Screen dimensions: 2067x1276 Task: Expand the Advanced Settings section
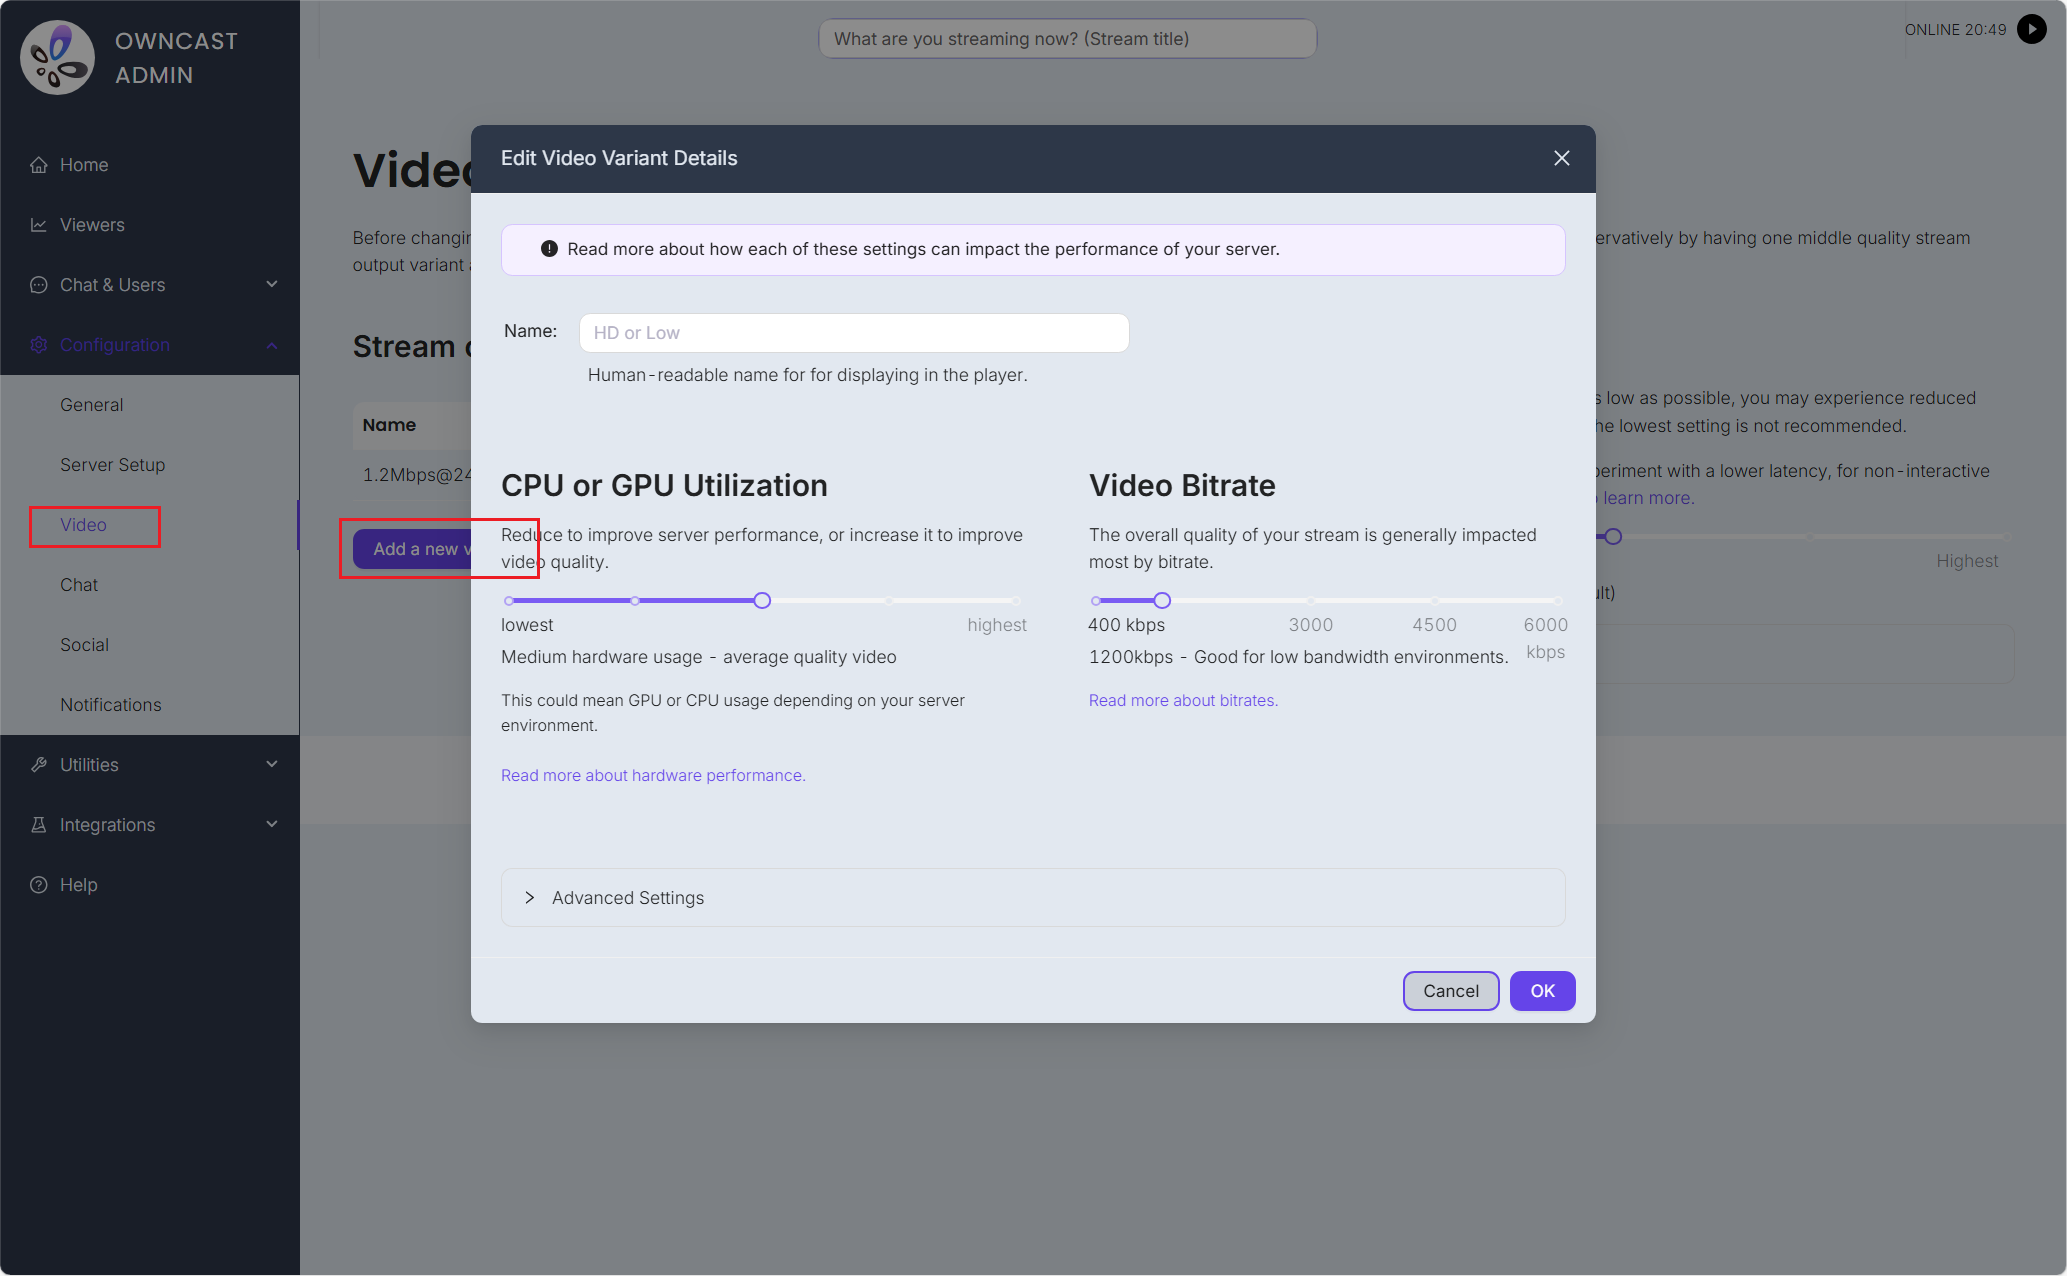tap(1032, 897)
